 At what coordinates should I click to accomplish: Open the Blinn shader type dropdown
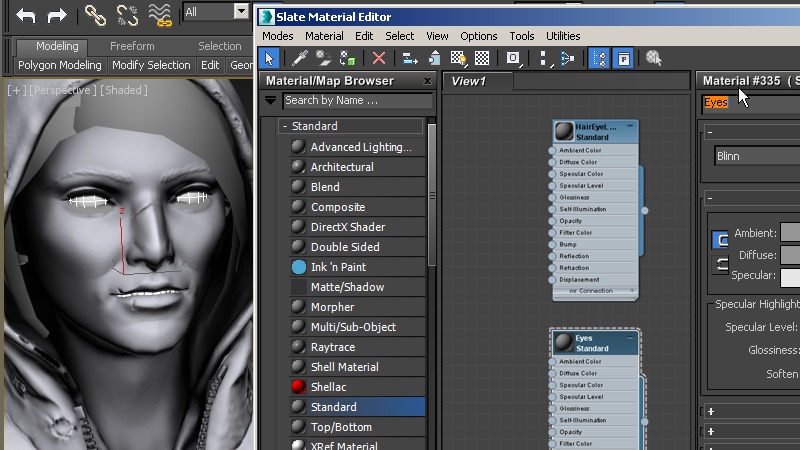pyautogui.click(x=757, y=156)
